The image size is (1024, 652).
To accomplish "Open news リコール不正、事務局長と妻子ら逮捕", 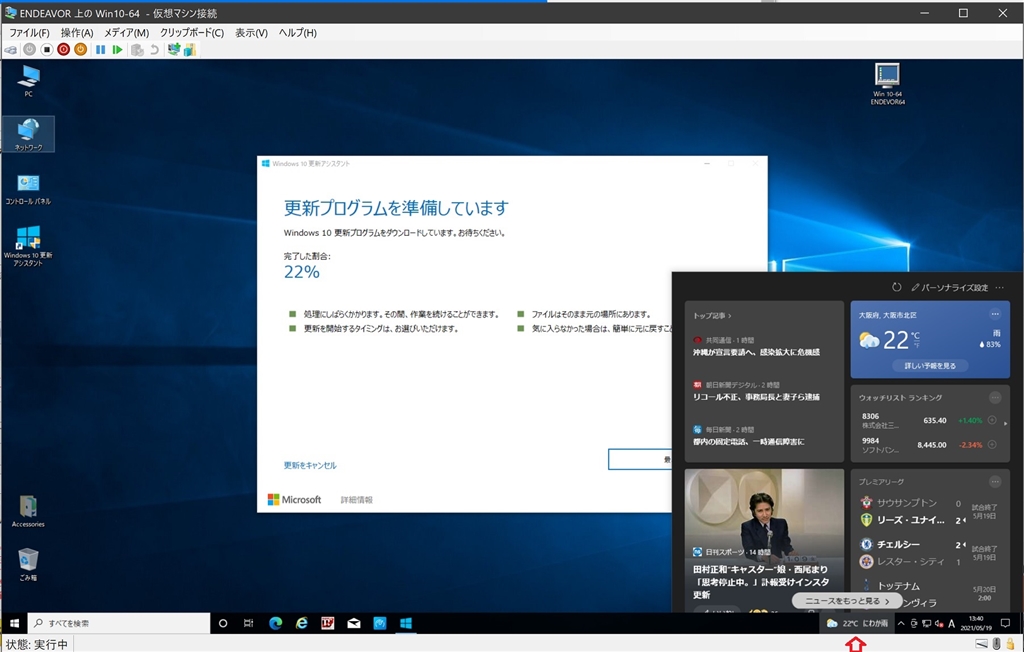I will [x=756, y=397].
